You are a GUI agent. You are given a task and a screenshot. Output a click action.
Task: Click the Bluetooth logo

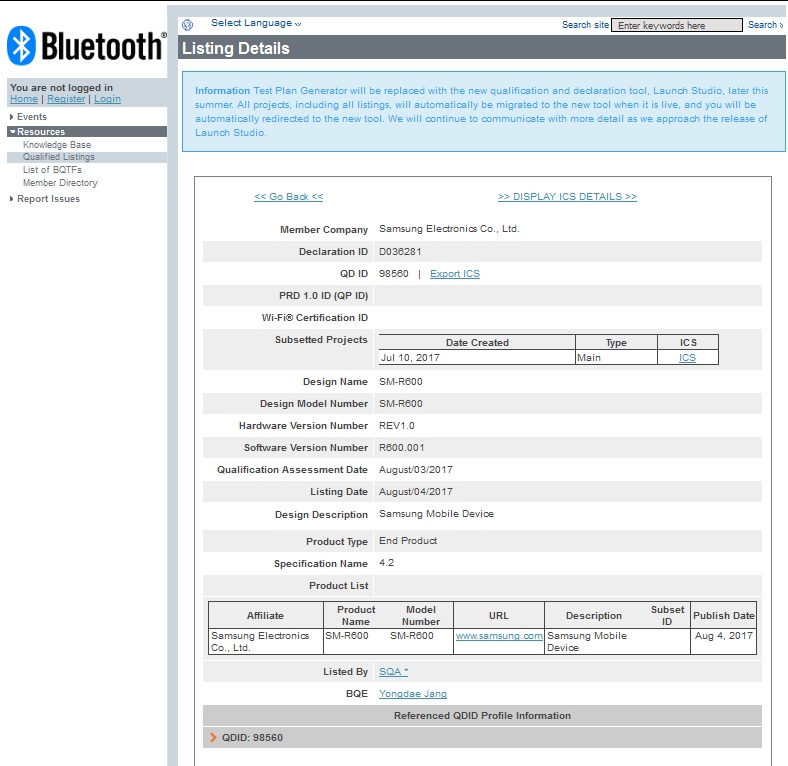tap(86, 46)
